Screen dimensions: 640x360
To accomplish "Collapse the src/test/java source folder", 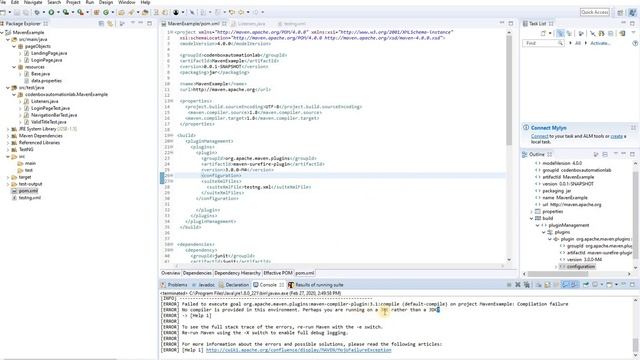I will coord(8,87).
